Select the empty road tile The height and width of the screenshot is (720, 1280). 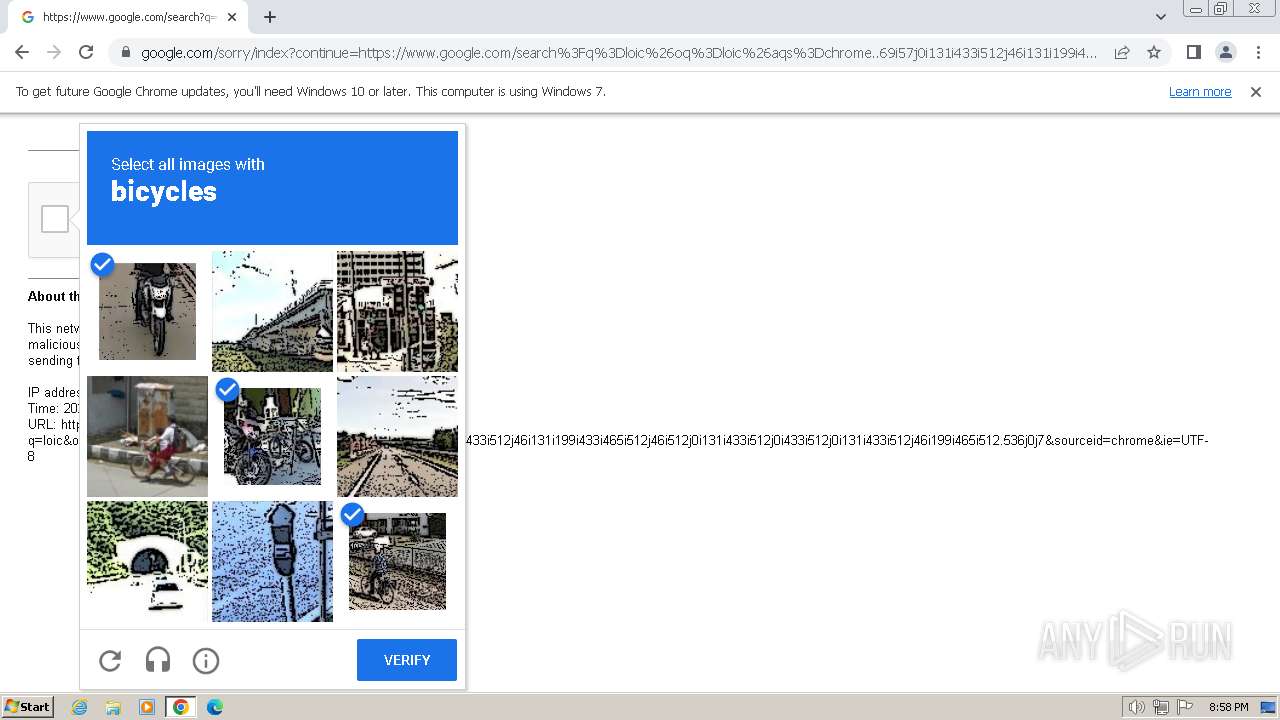(x=397, y=436)
